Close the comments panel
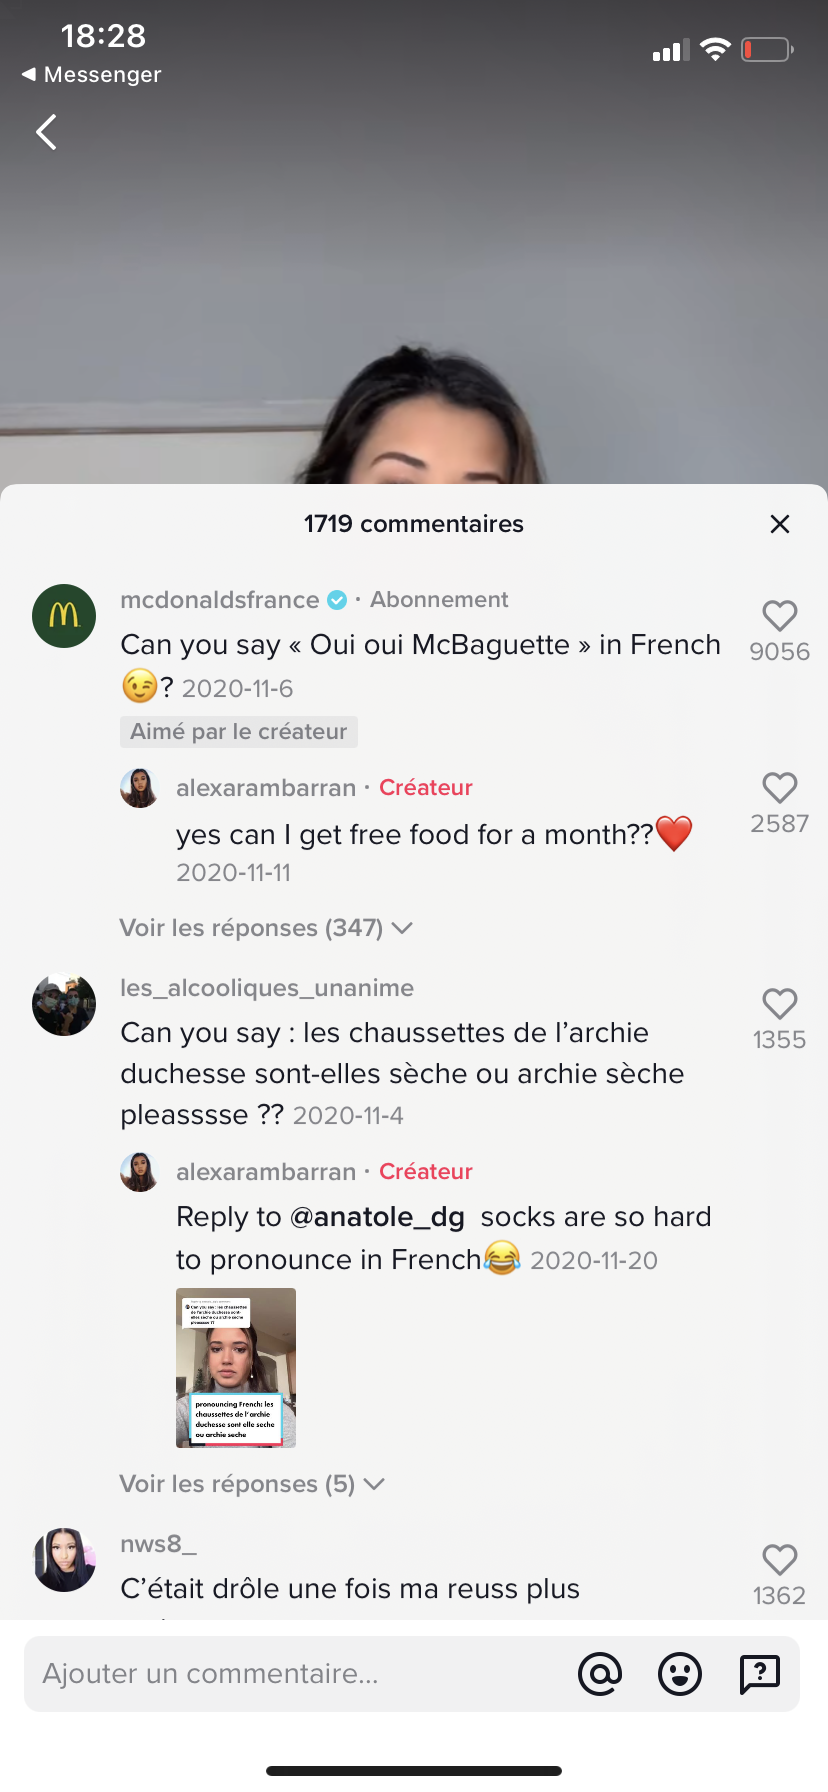 pyautogui.click(x=780, y=524)
